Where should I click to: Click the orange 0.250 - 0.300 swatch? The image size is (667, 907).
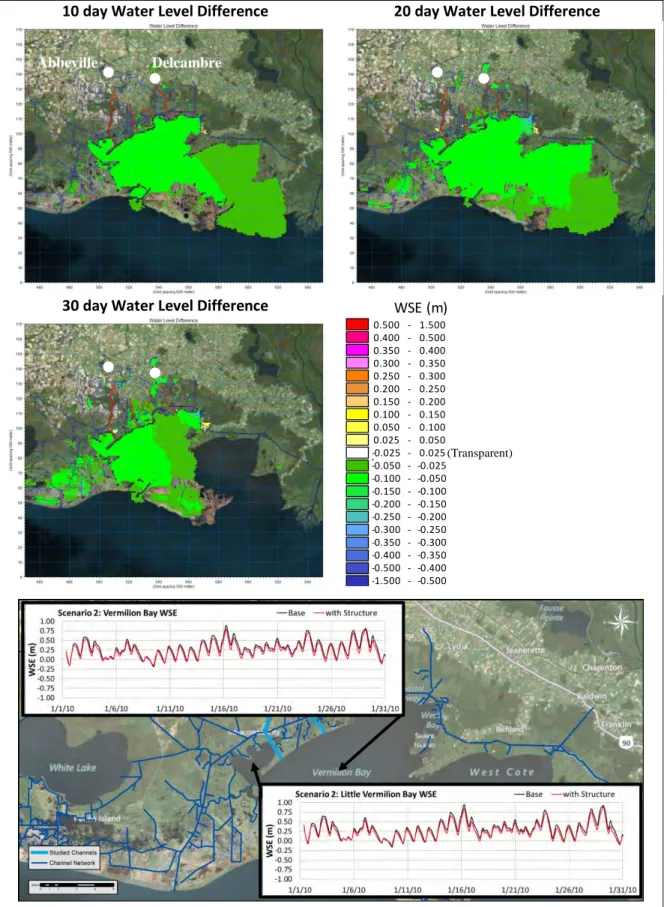tap(358, 376)
